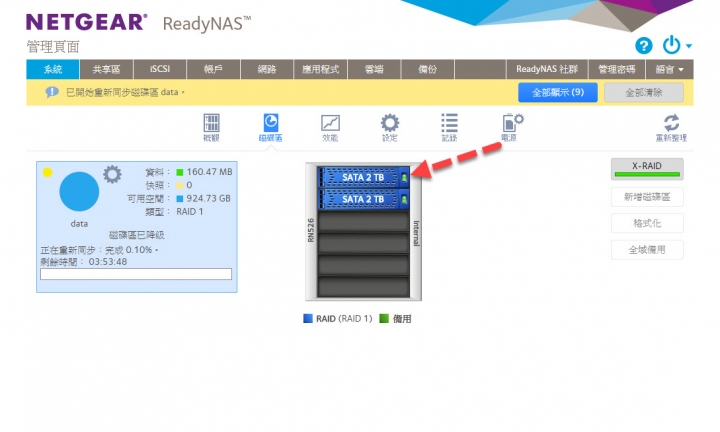Click the blue 可用空間 swatch

point(180,198)
